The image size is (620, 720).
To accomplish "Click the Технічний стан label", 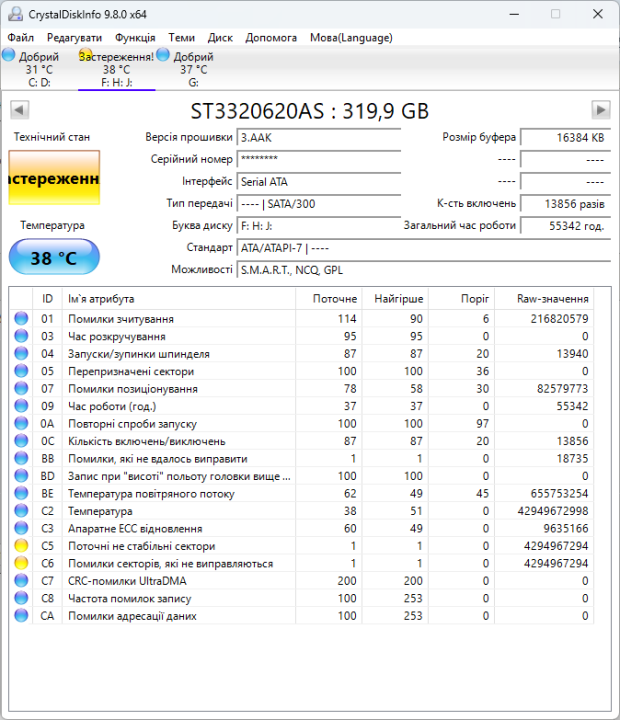I will tap(52, 137).
